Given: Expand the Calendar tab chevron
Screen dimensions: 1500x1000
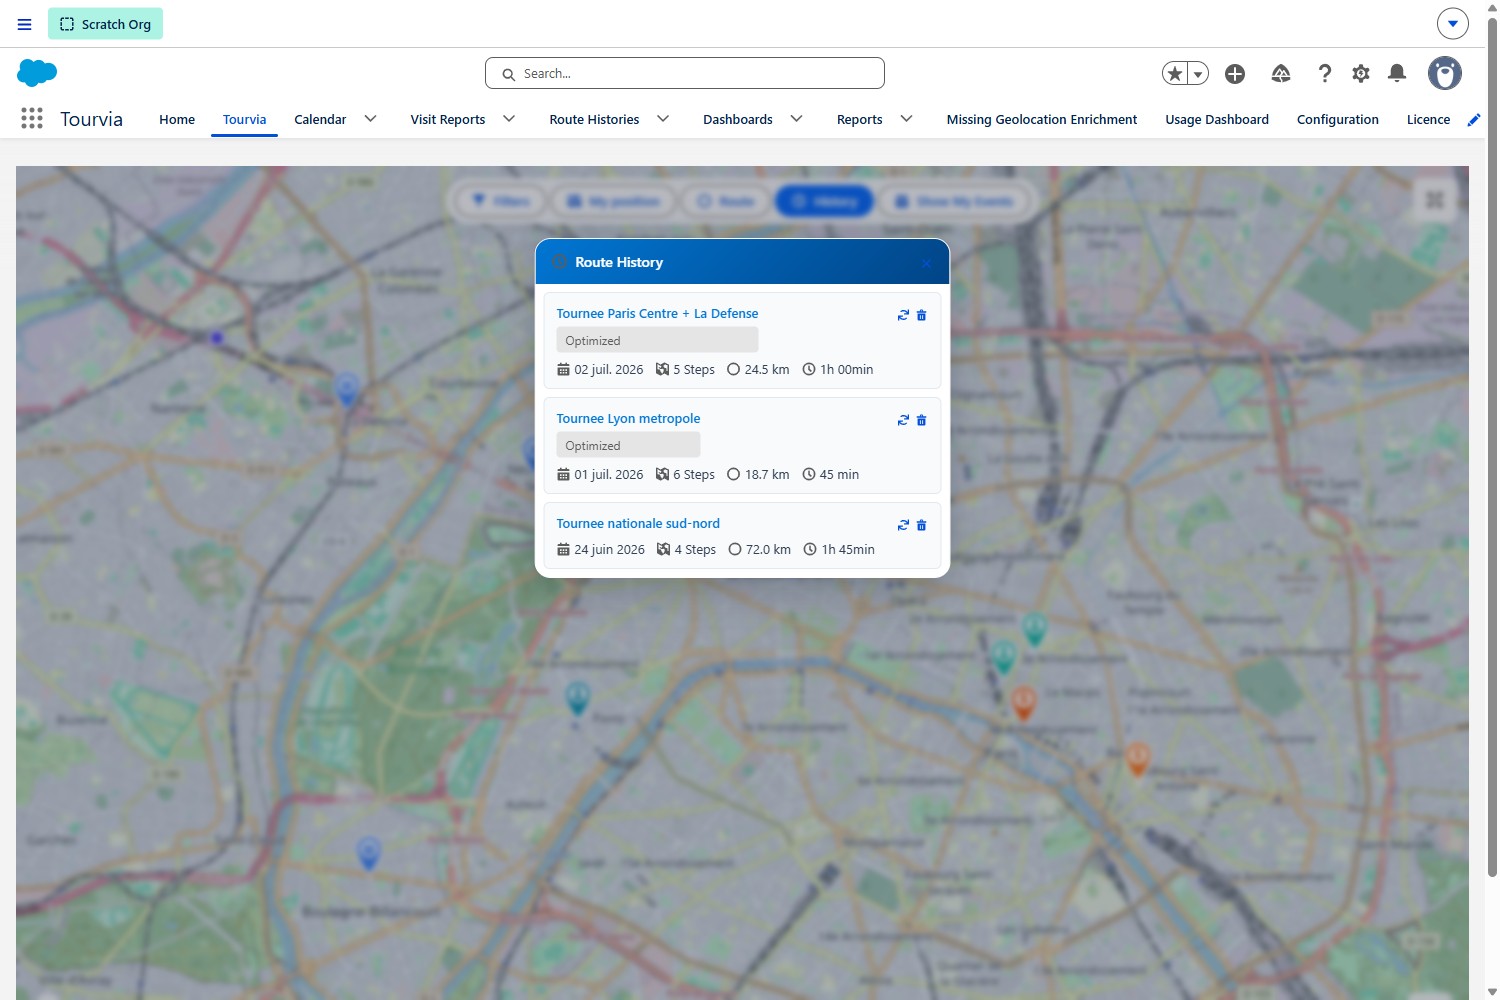Looking at the screenshot, I should (371, 119).
